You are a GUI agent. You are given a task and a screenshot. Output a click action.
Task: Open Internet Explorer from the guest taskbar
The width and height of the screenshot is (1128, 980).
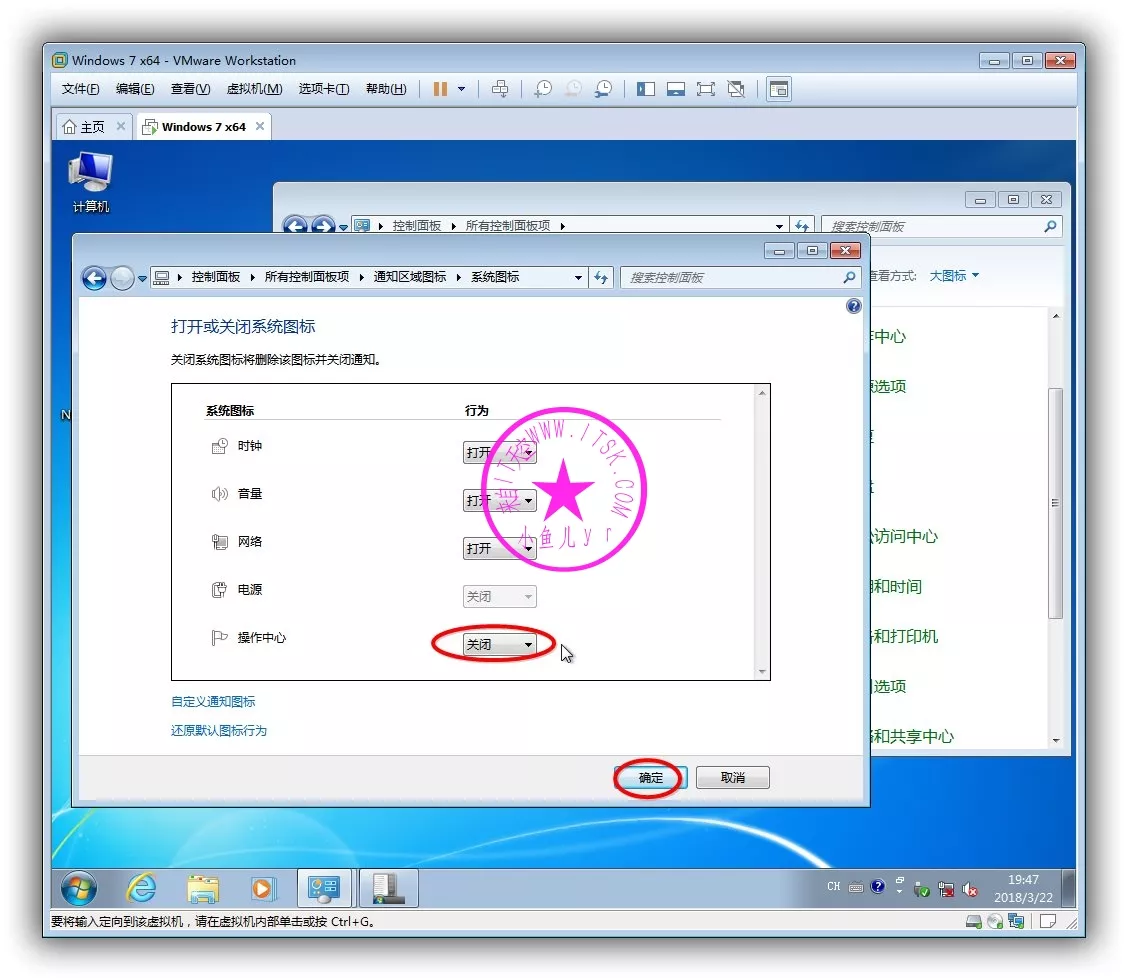coord(141,887)
